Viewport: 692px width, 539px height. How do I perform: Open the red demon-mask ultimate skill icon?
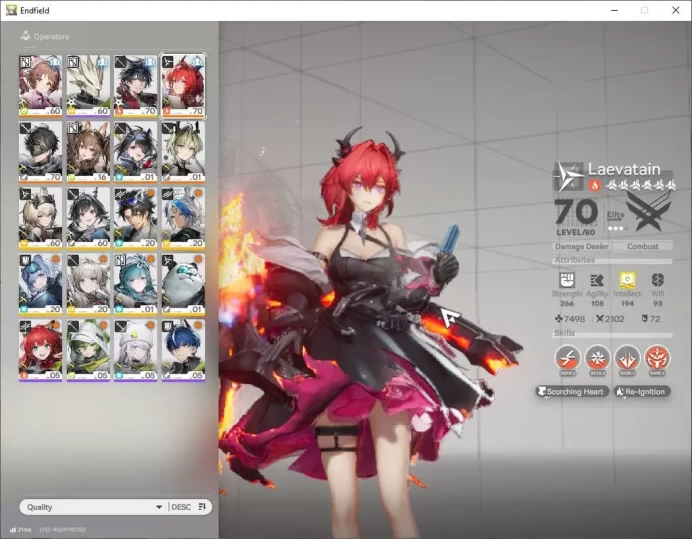(x=657, y=358)
